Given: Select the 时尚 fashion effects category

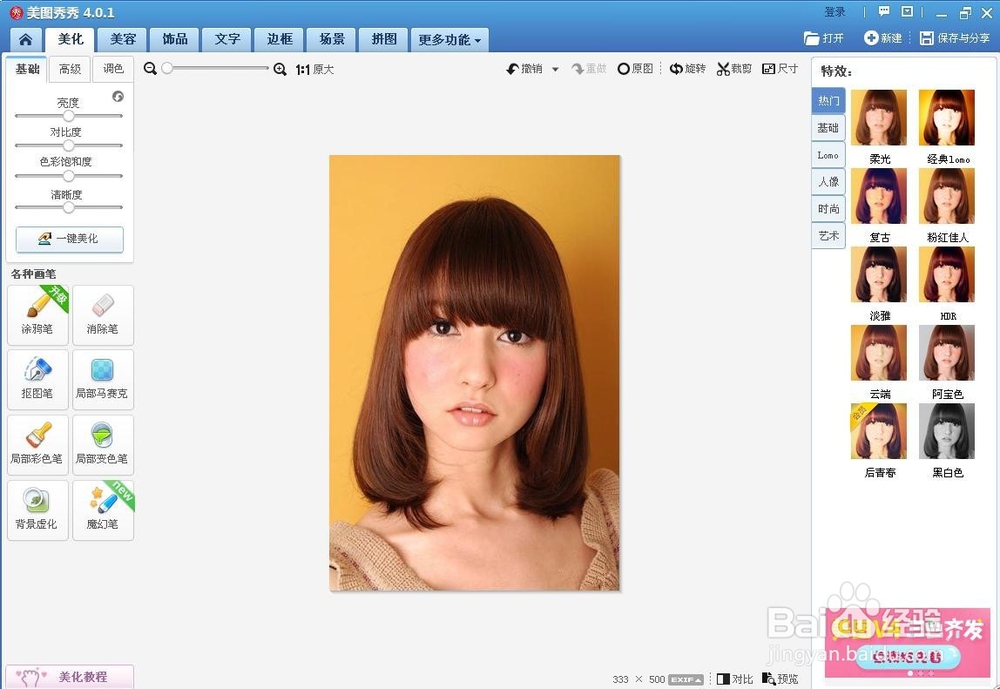Looking at the screenshot, I should [x=828, y=209].
